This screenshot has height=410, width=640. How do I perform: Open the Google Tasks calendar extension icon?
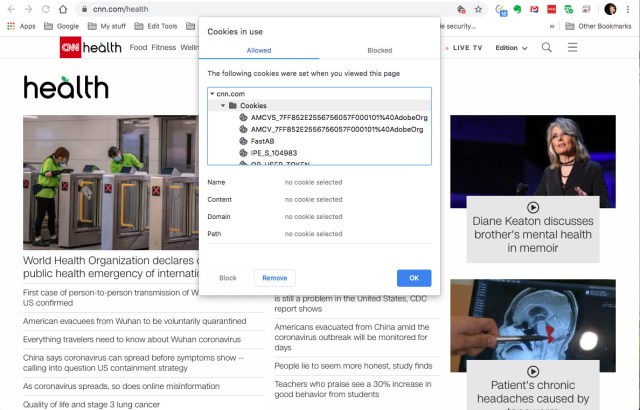[501, 9]
